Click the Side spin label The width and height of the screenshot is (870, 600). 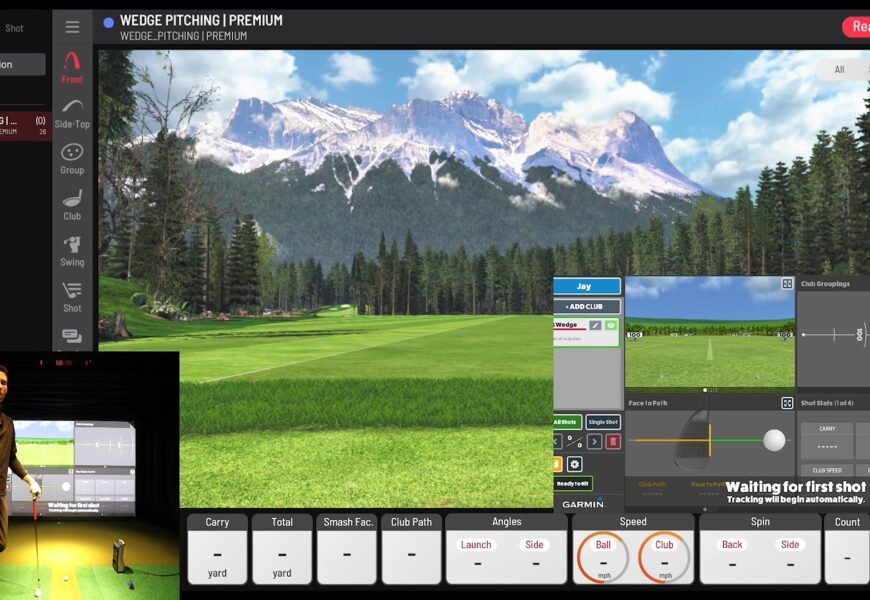click(x=790, y=544)
